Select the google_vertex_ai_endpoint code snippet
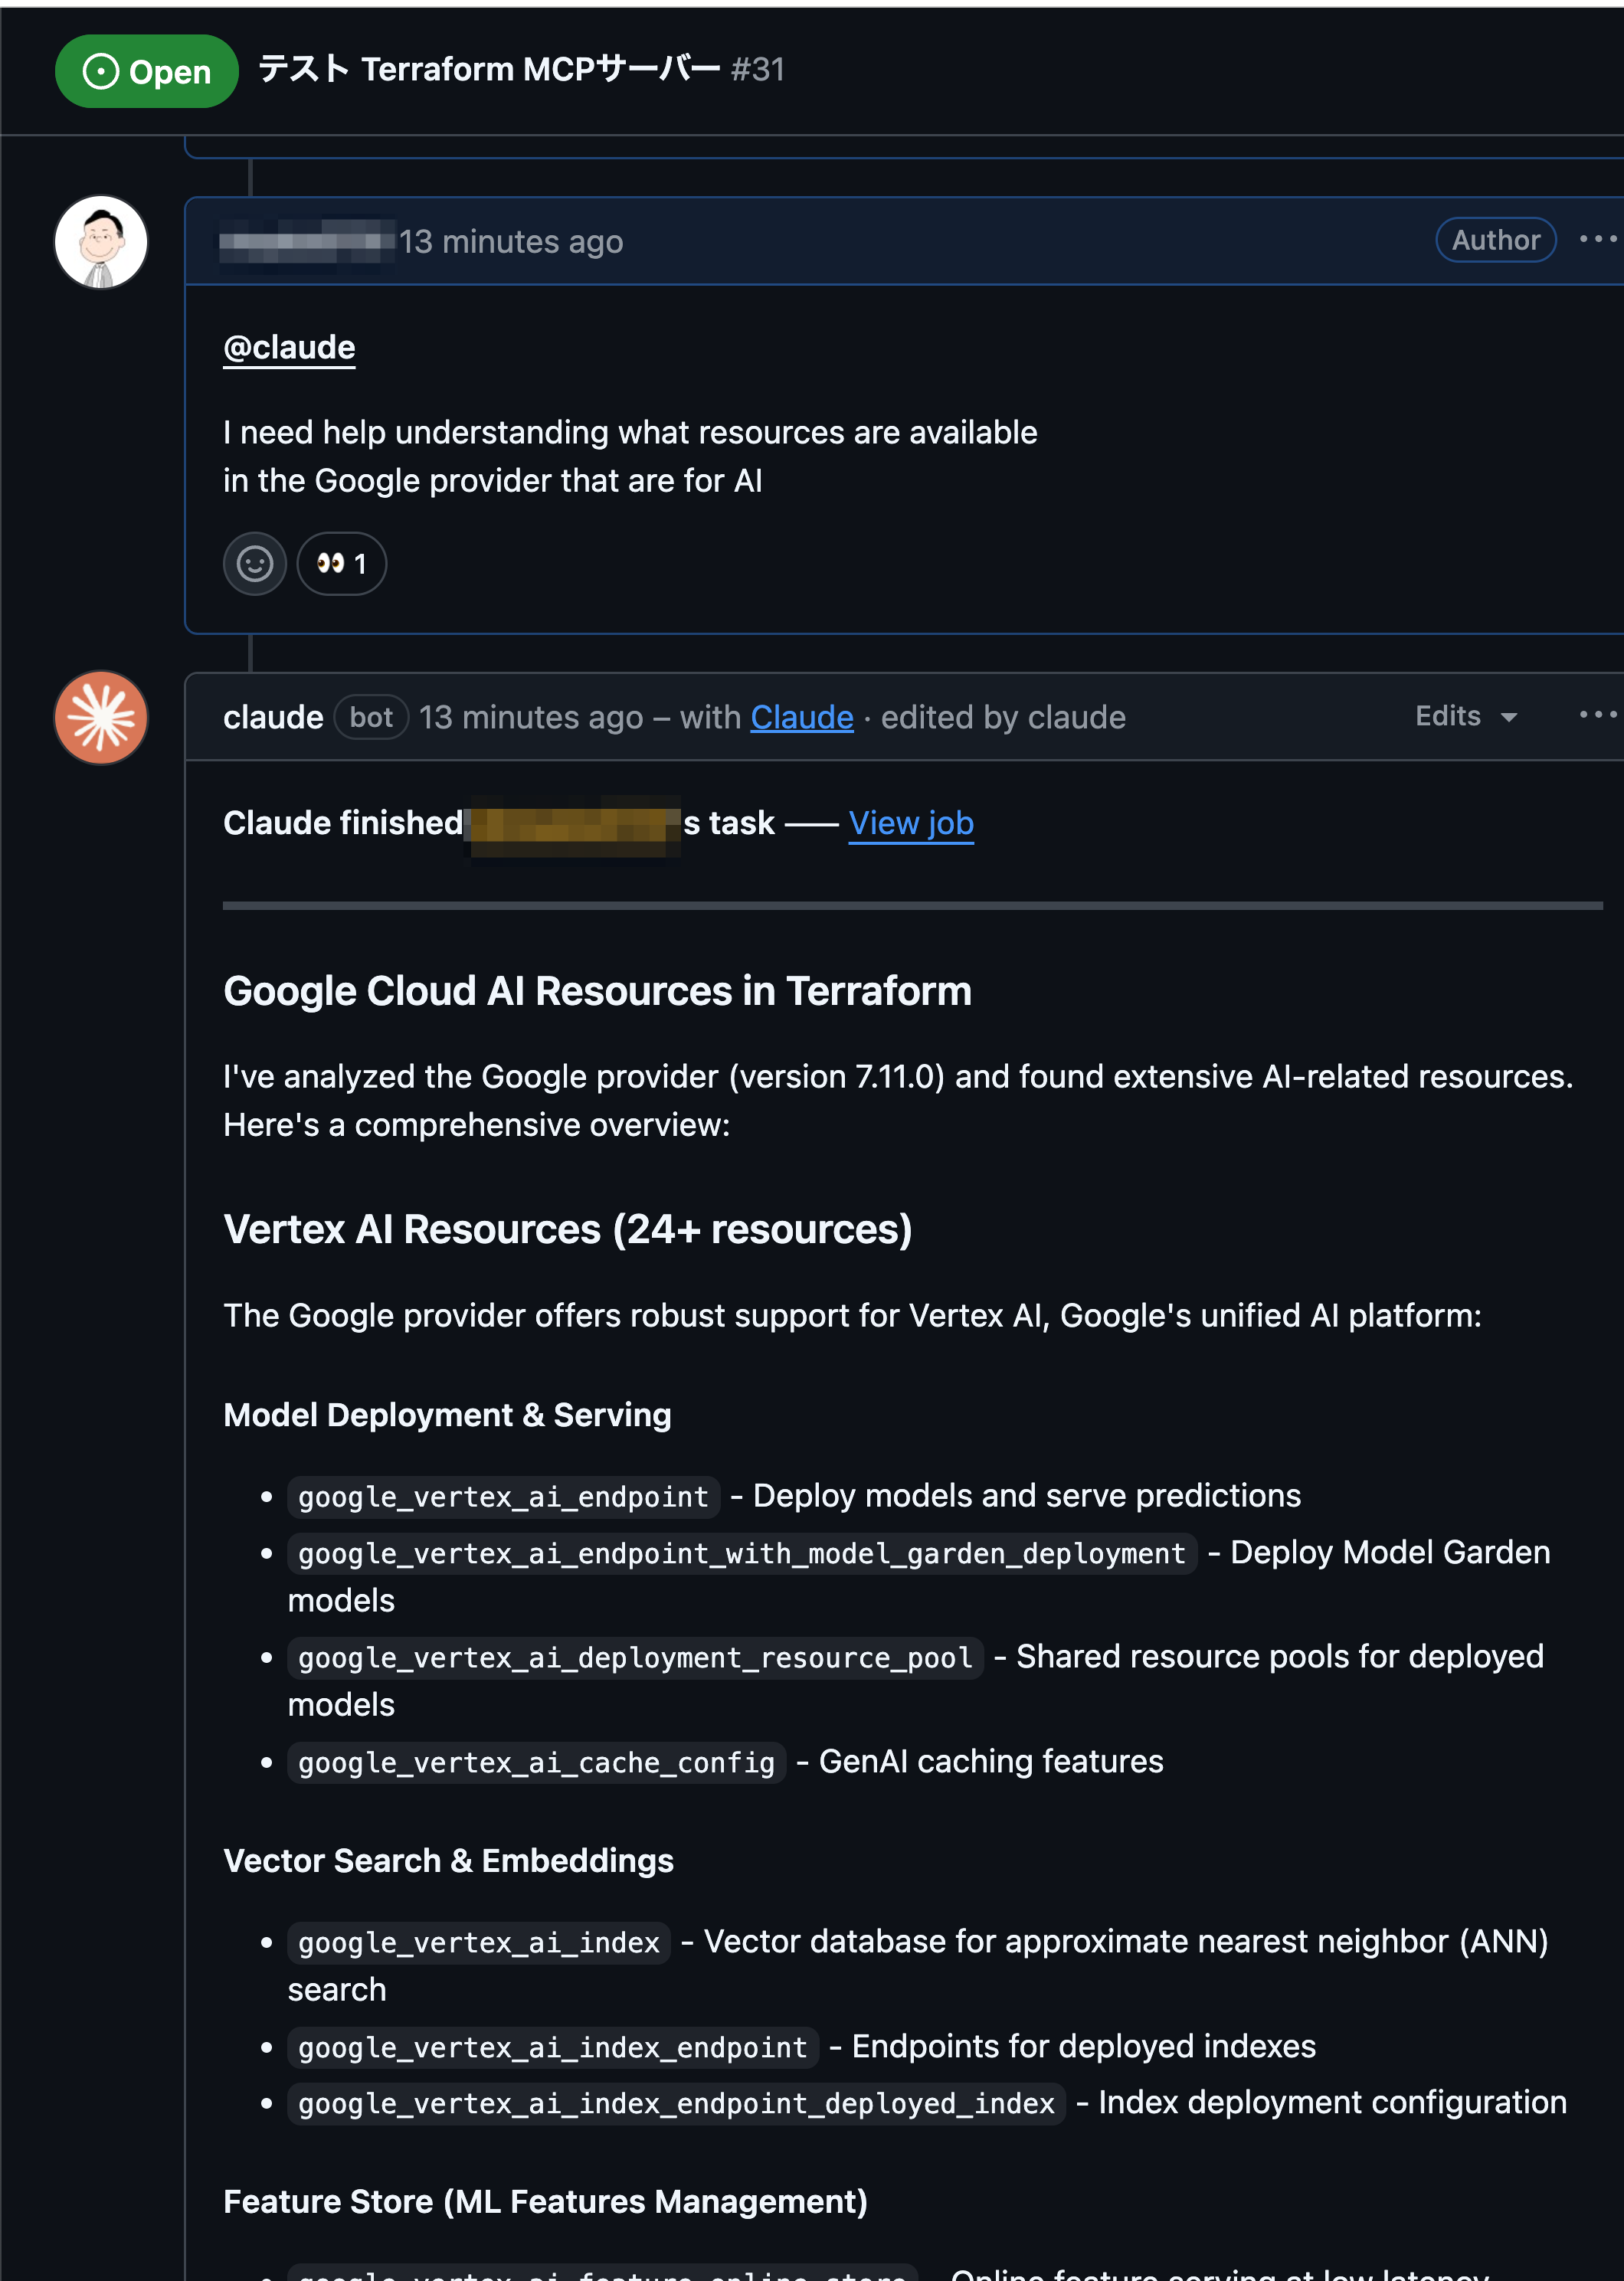 502,1496
